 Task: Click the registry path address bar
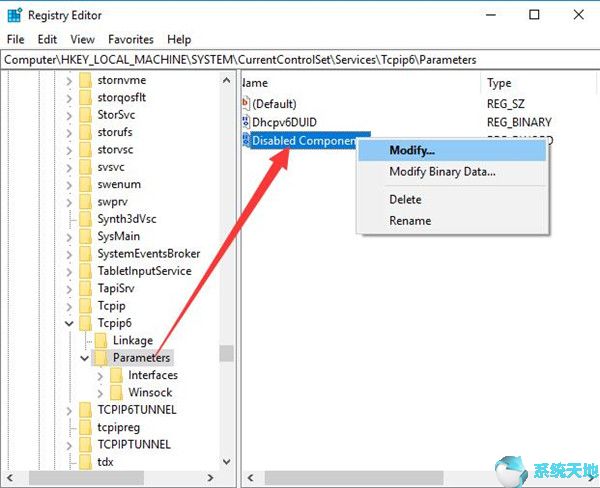click(x=300, y=60)
